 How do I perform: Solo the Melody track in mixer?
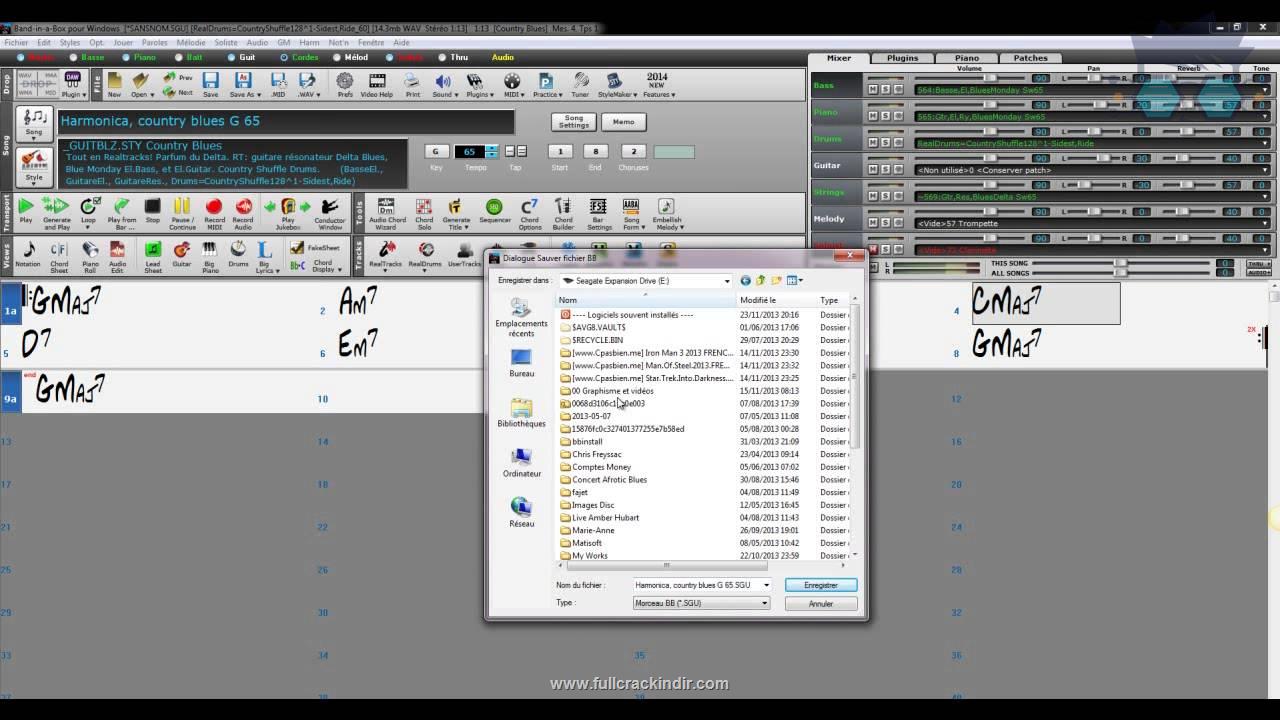tap(884, 223)
